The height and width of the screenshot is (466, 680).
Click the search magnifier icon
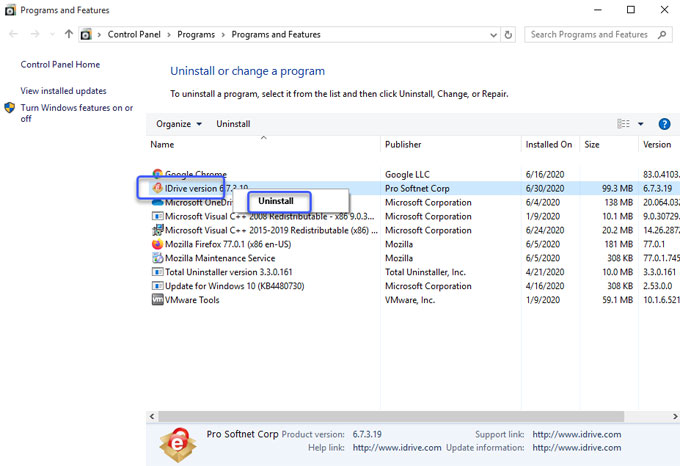pyautogui.click(x=662, y=35)
